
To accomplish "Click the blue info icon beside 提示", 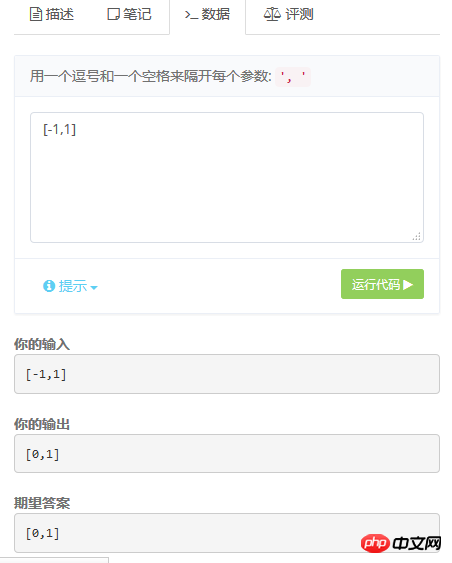I will pyautogui.click(x=49, y=286).
